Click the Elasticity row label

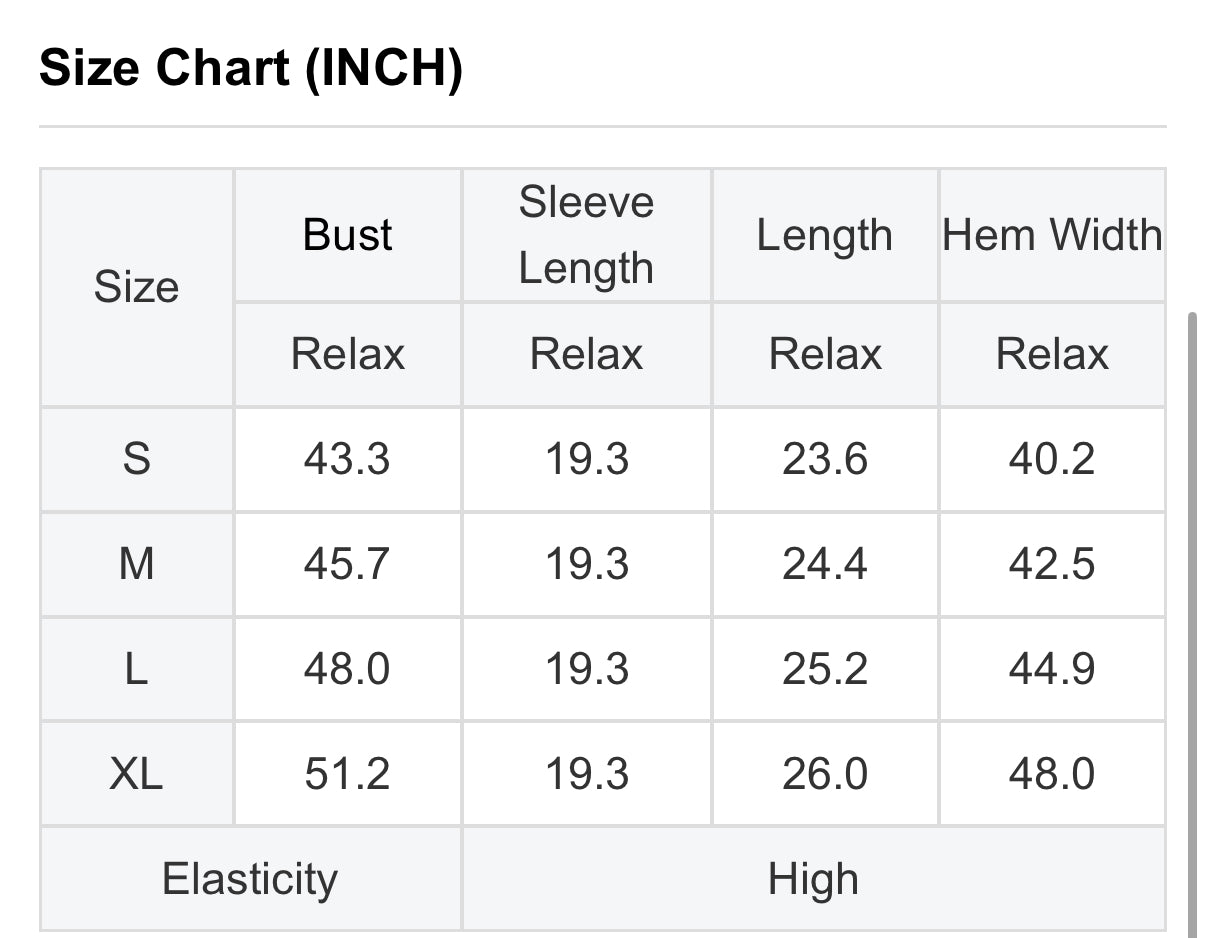pos(250,879)
